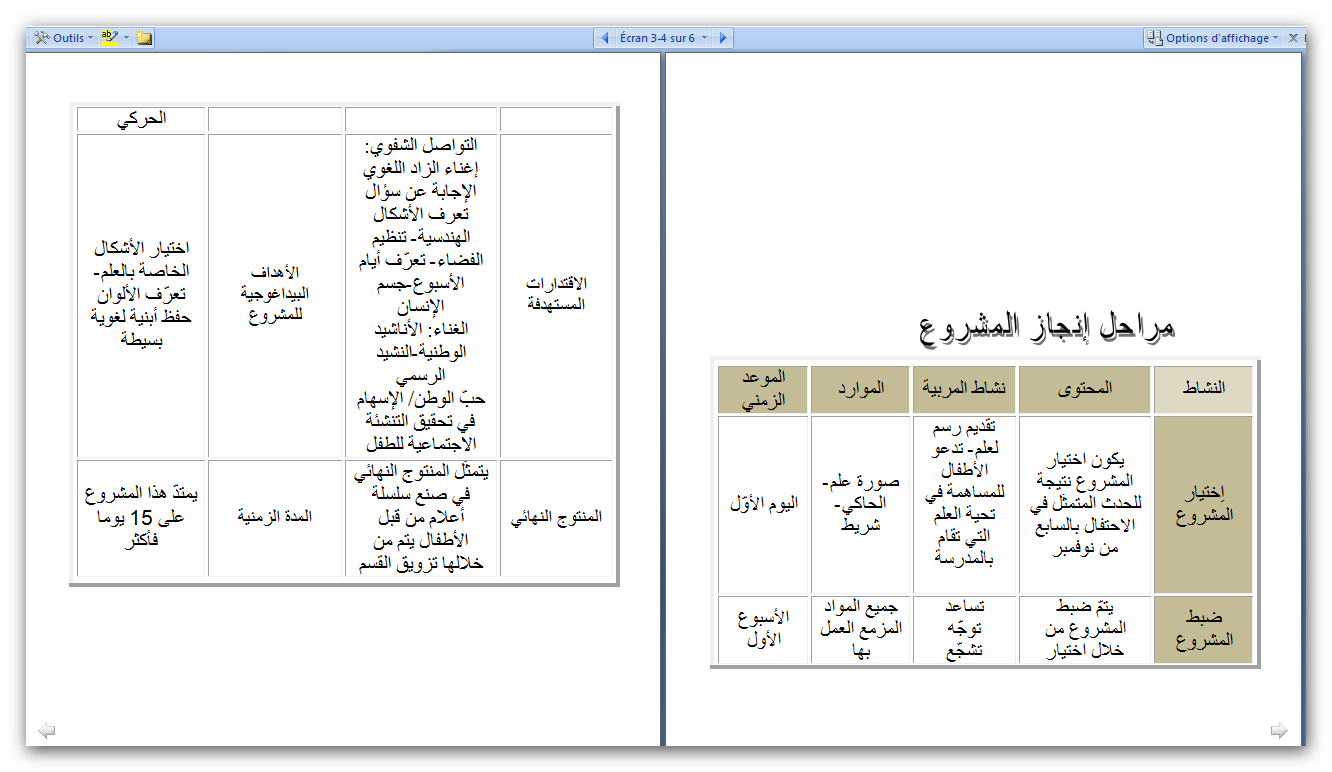Click the الاقتدارات المستهدفة cell
This screenshot has width=1332, height=772.
[556, 296]
